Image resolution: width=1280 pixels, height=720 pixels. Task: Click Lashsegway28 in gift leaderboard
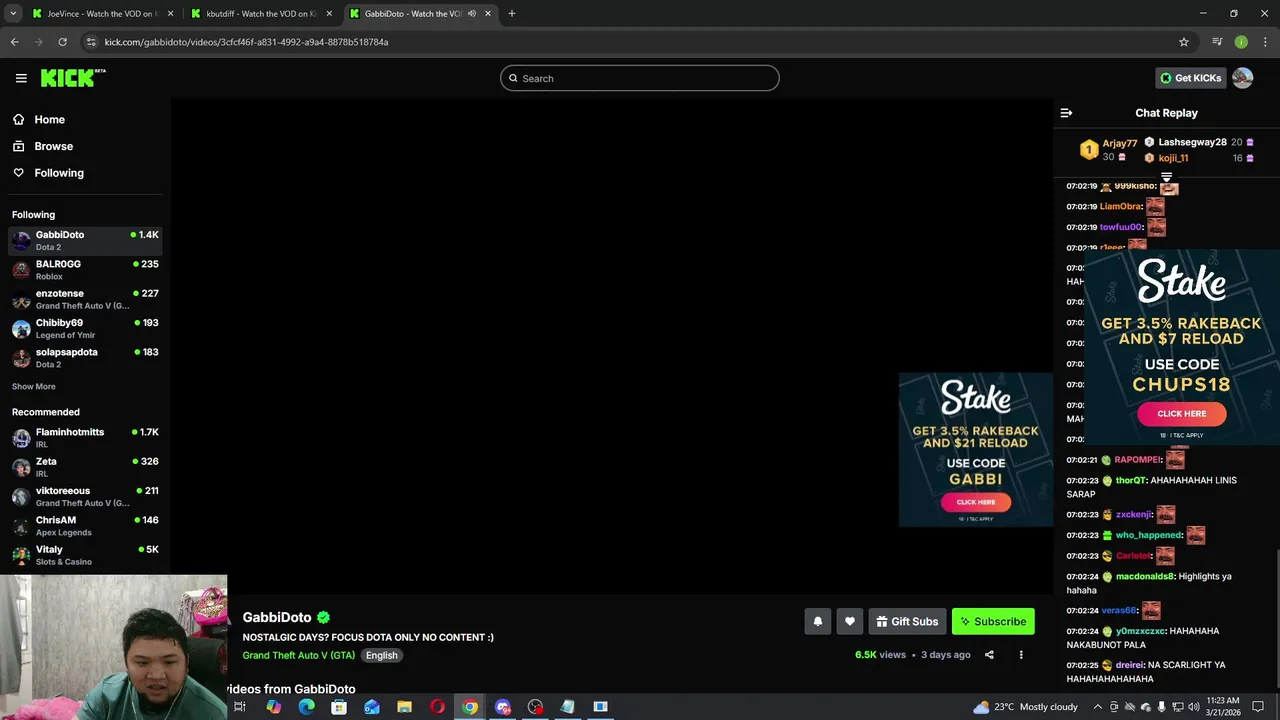1192,142
